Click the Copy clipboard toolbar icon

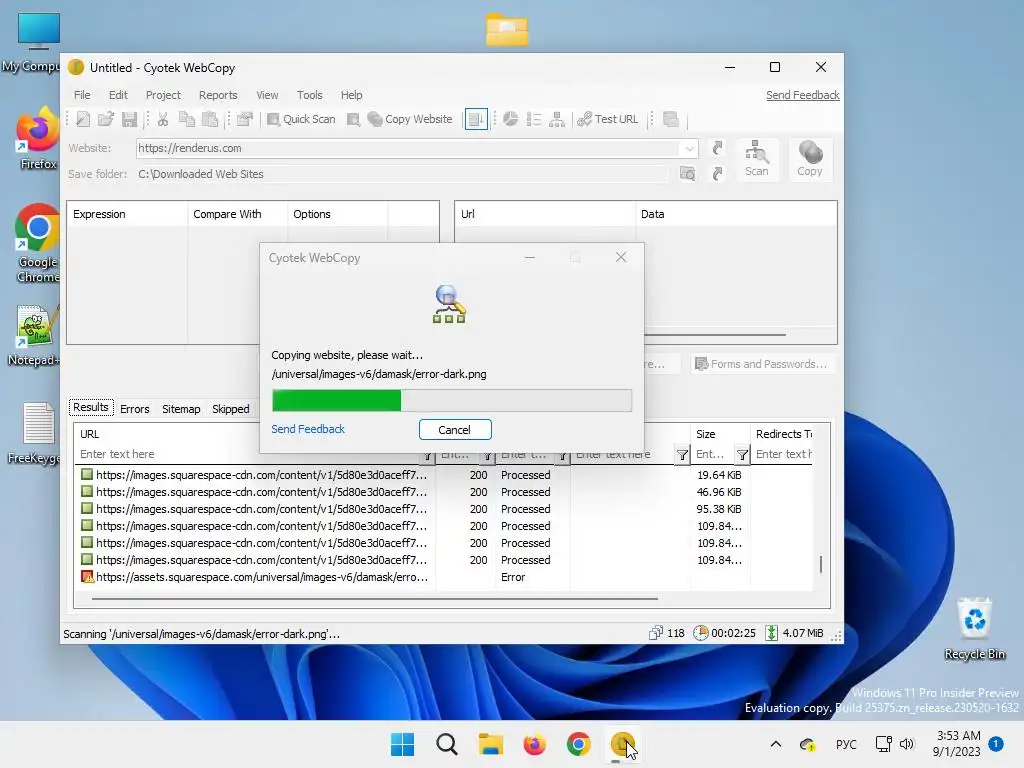click(187, 119)
